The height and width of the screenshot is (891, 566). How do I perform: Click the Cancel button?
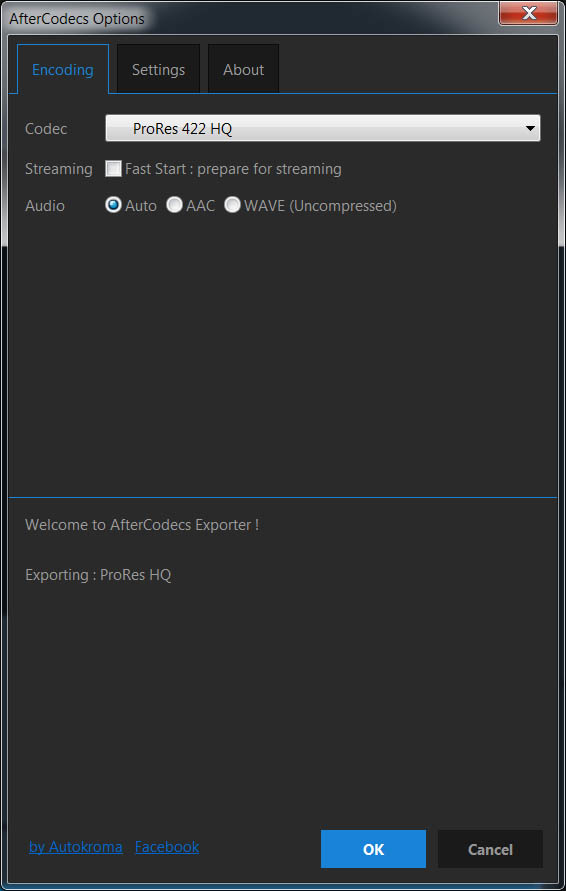tap(490, 849)
